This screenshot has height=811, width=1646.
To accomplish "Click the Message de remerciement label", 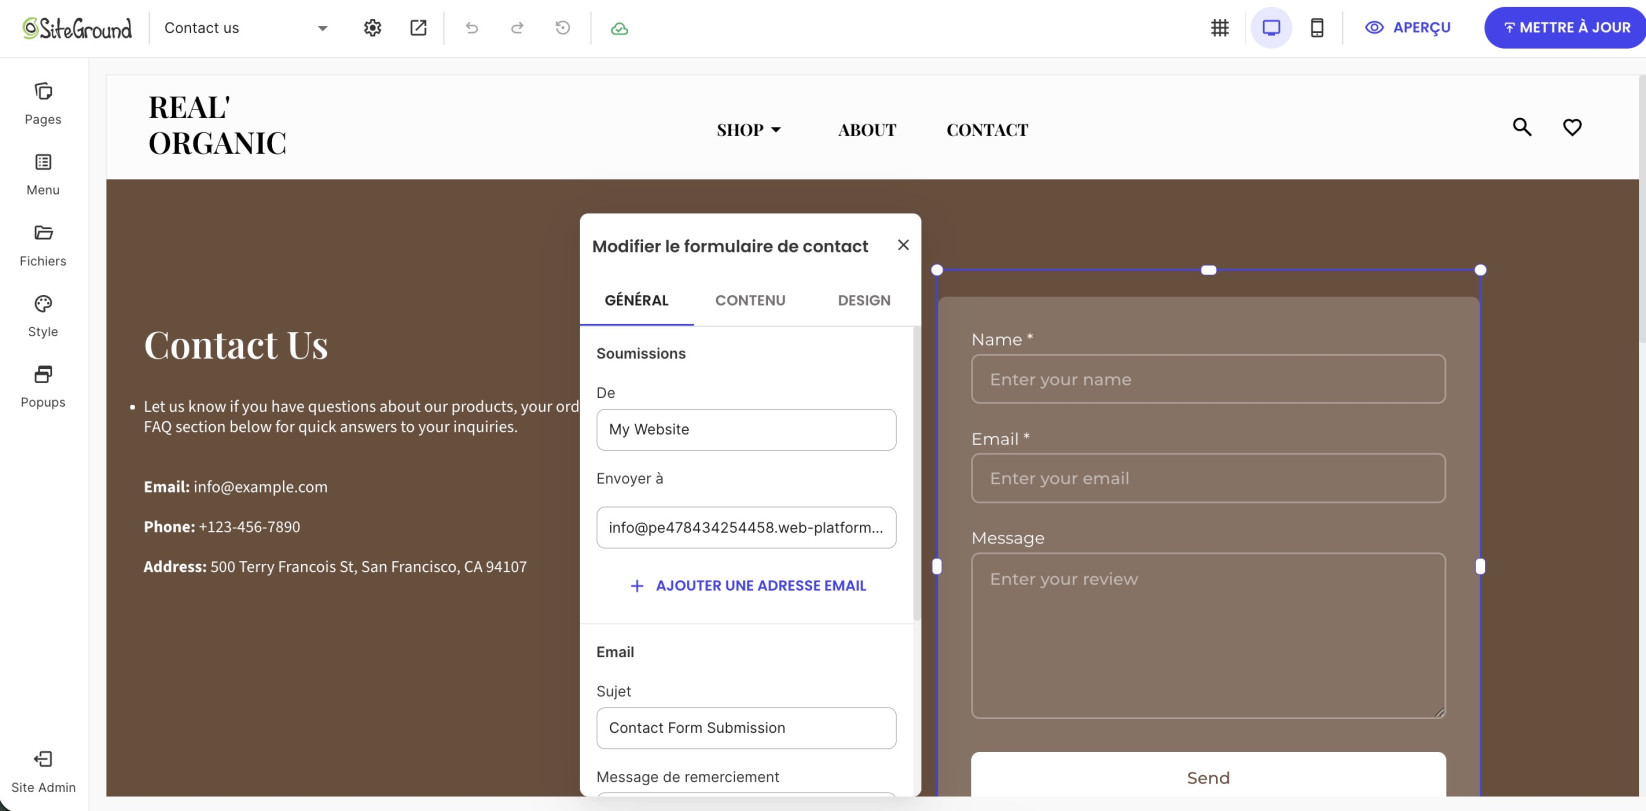I will click(688, 777).
